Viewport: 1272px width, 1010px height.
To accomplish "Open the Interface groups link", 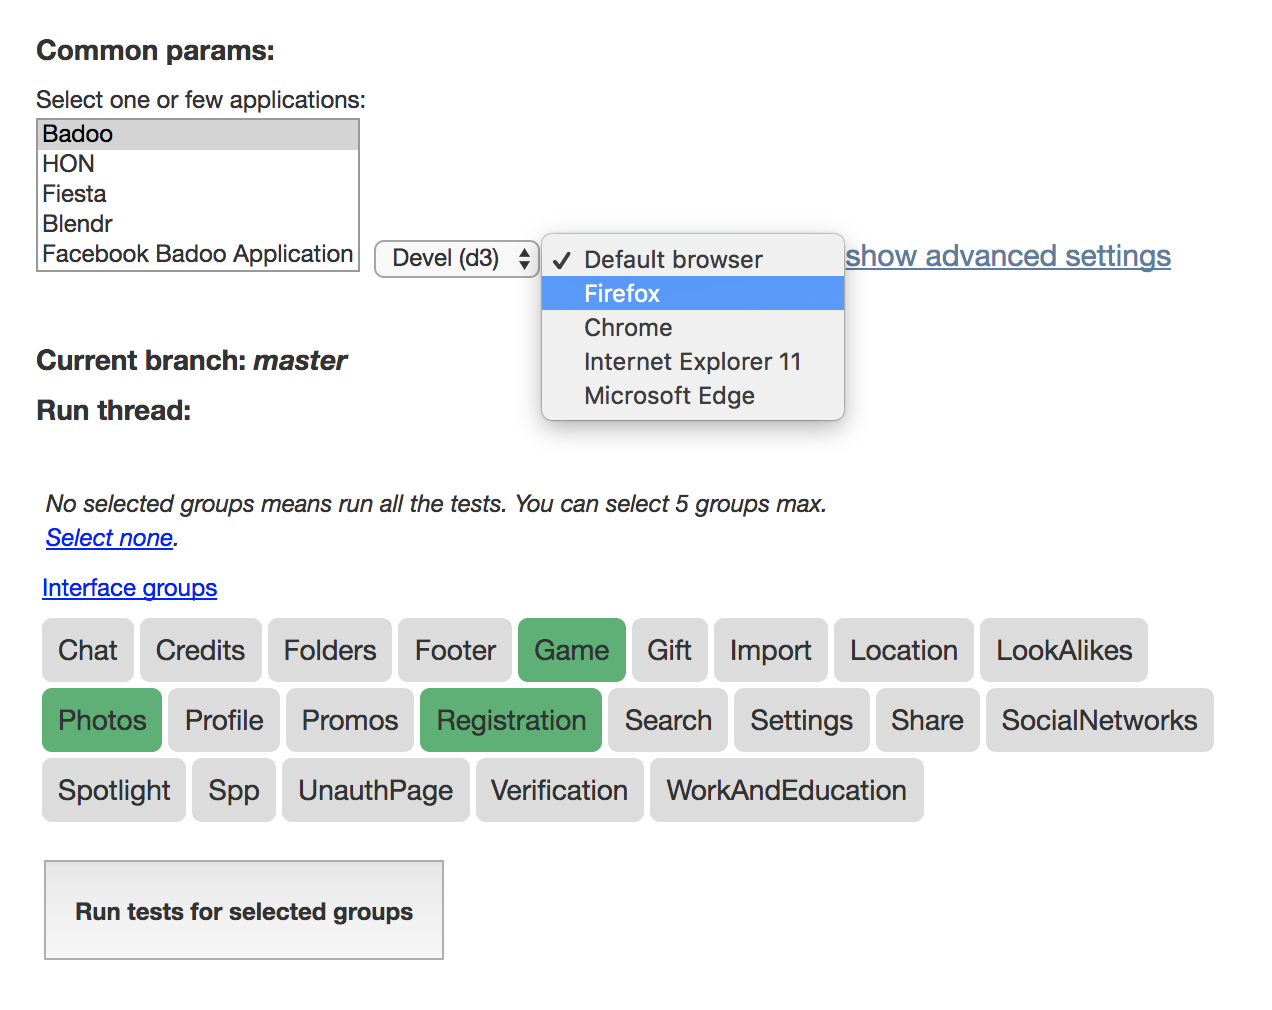I will [x=129, y=588].
